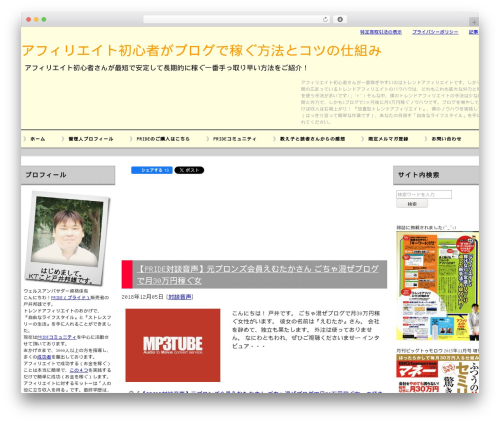
Task: Open the PRIDEコミュニティ menu item
Action: pos(235,139)
